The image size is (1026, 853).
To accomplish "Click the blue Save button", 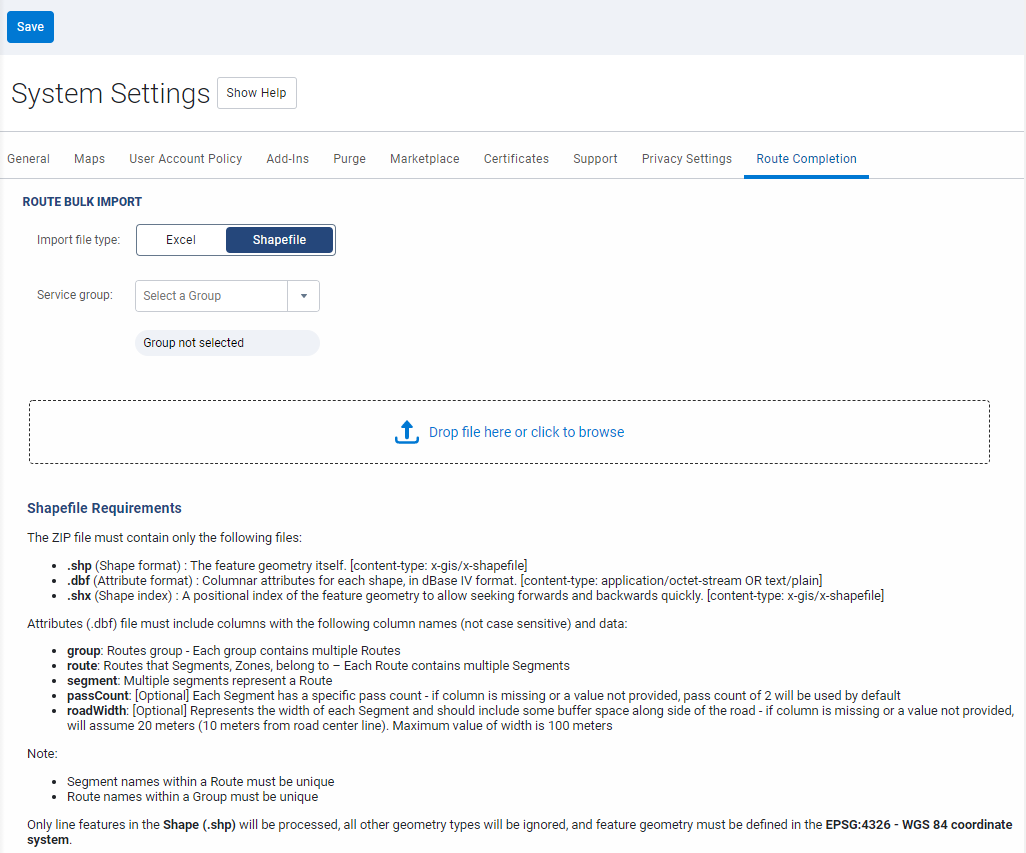I will (30, 27).
